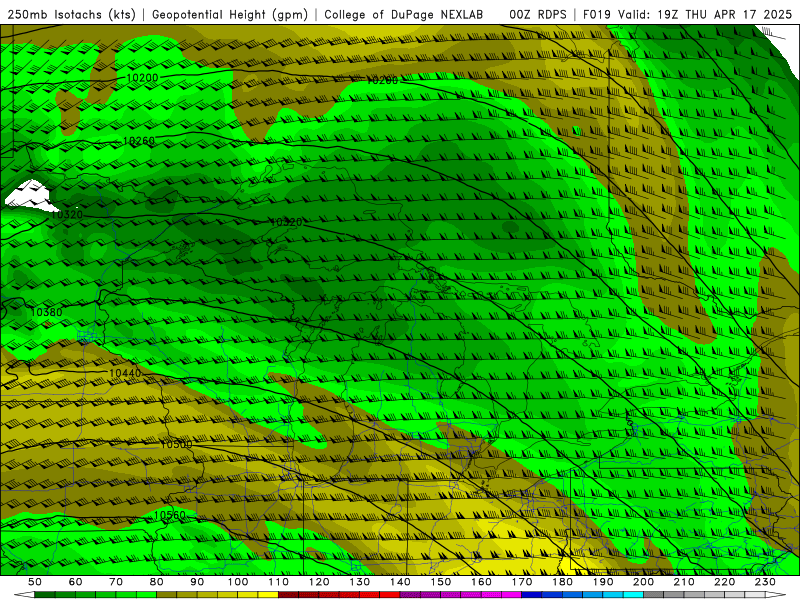Click the 160 tick label on the colorbar
The height and width of the screenshot is (600, 800).
(x=481, y=582)
